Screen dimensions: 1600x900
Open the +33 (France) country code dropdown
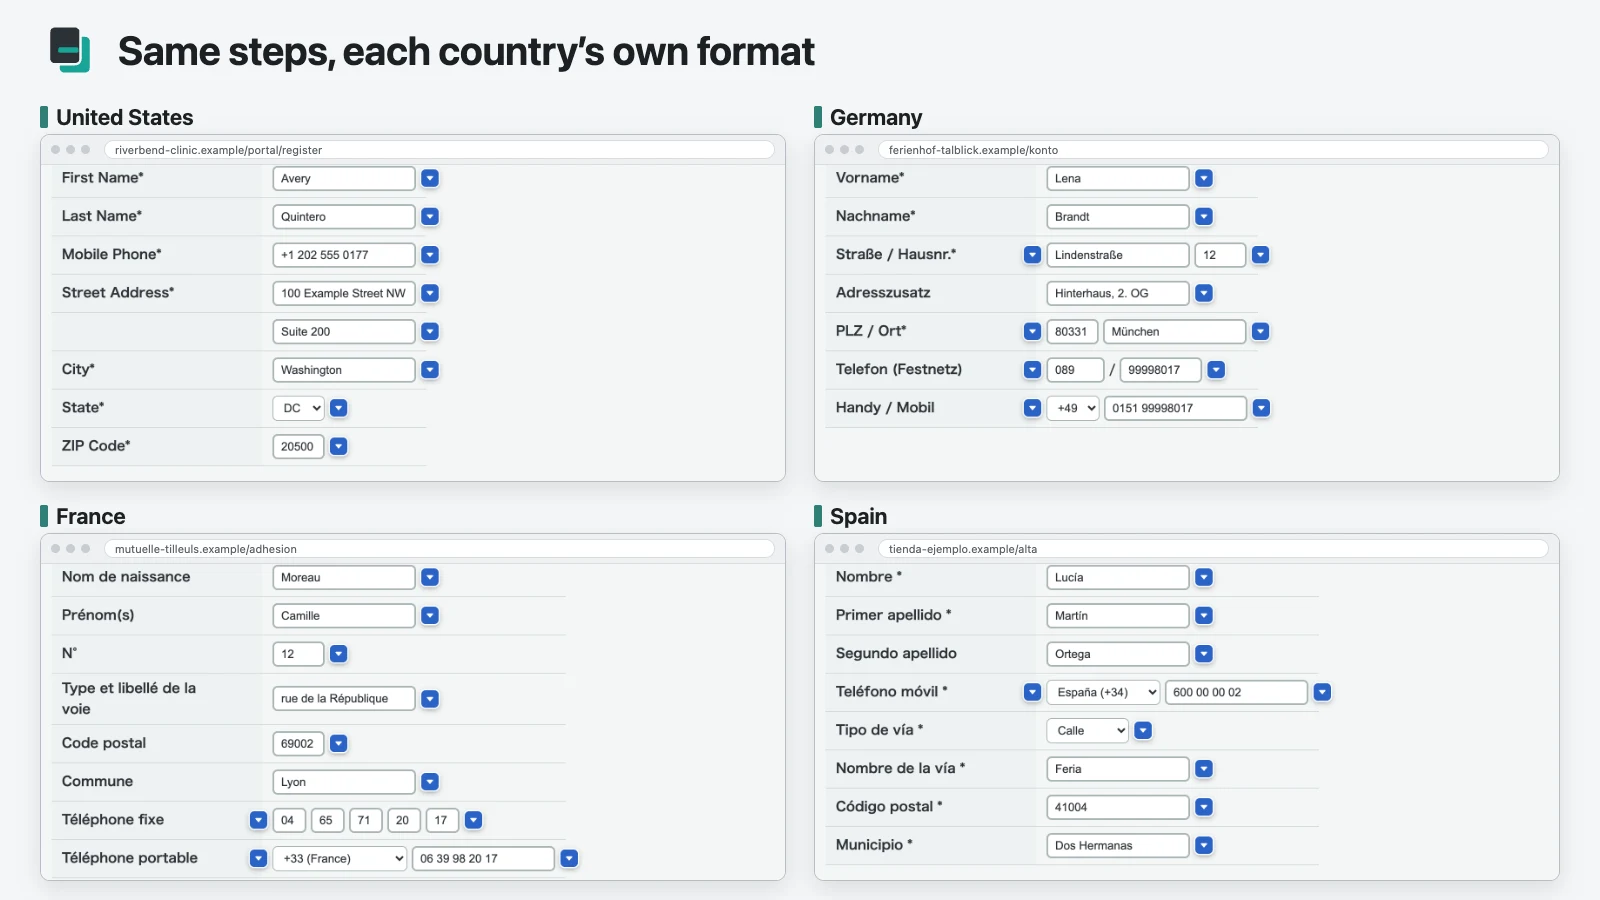pyautogui.click(x=340, y=858)
